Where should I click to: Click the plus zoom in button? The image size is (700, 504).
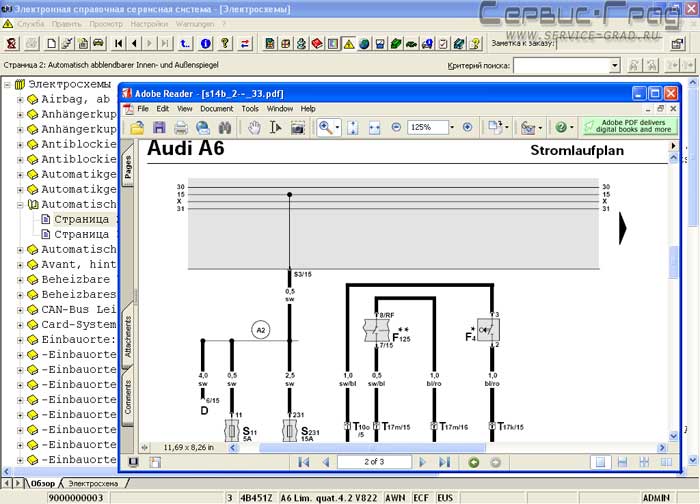tap(467, 127)
